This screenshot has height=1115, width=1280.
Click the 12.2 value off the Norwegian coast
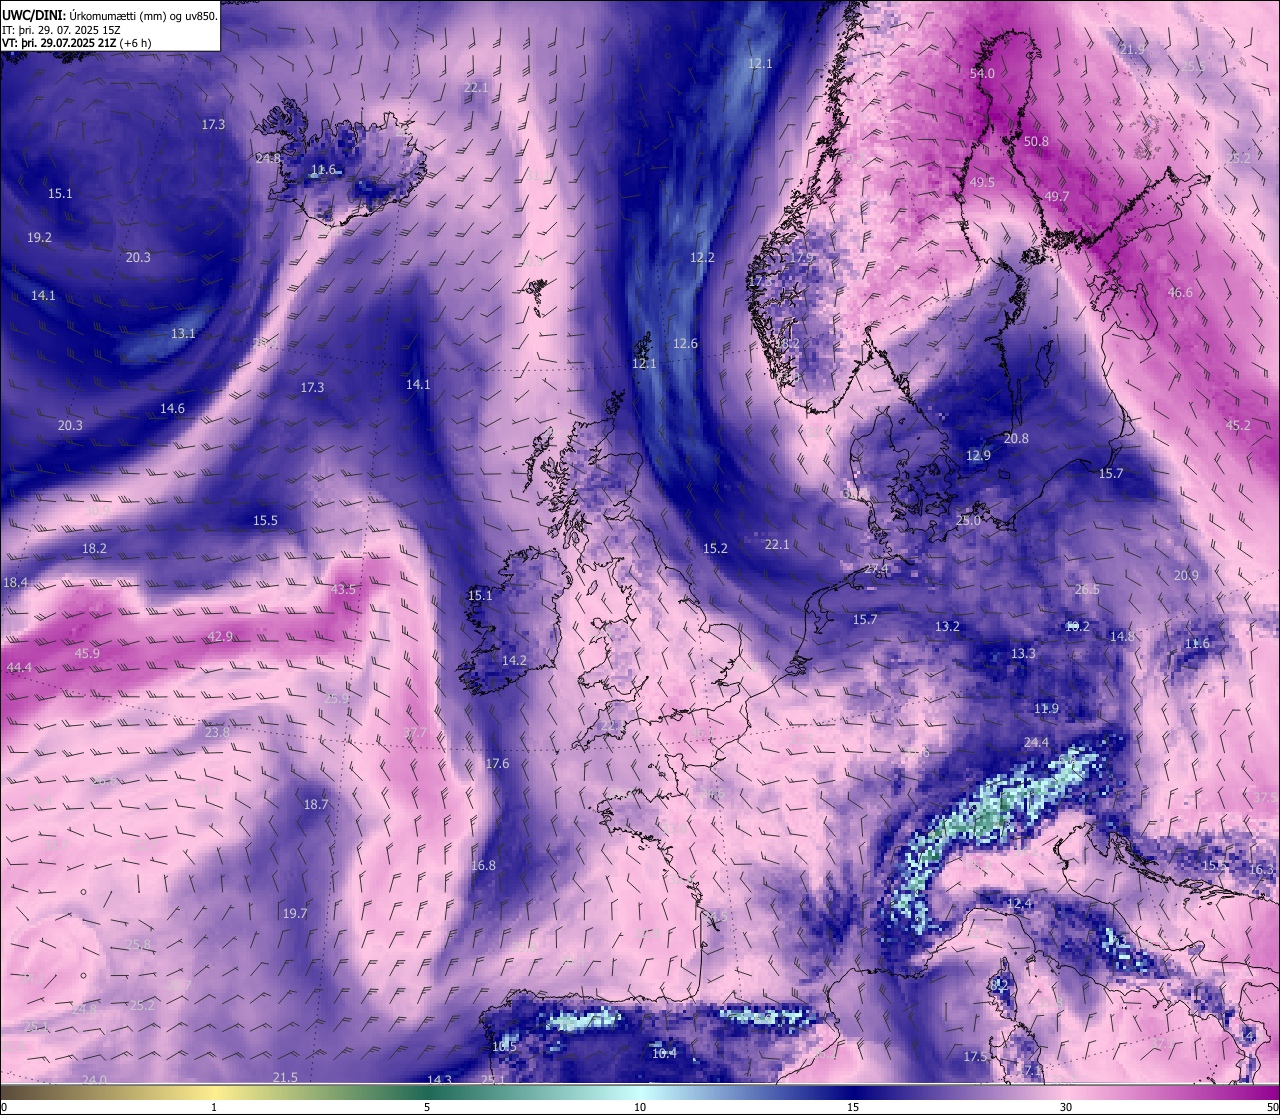(702, 258)
